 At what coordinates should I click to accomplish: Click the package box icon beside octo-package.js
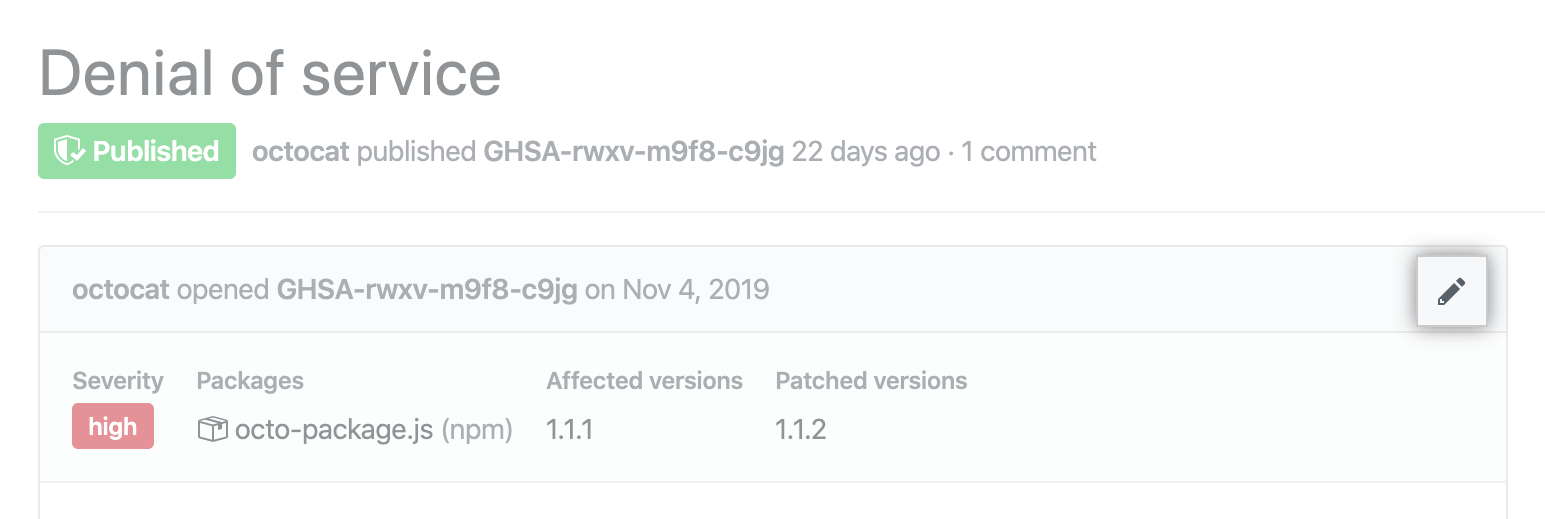point(212,430)
